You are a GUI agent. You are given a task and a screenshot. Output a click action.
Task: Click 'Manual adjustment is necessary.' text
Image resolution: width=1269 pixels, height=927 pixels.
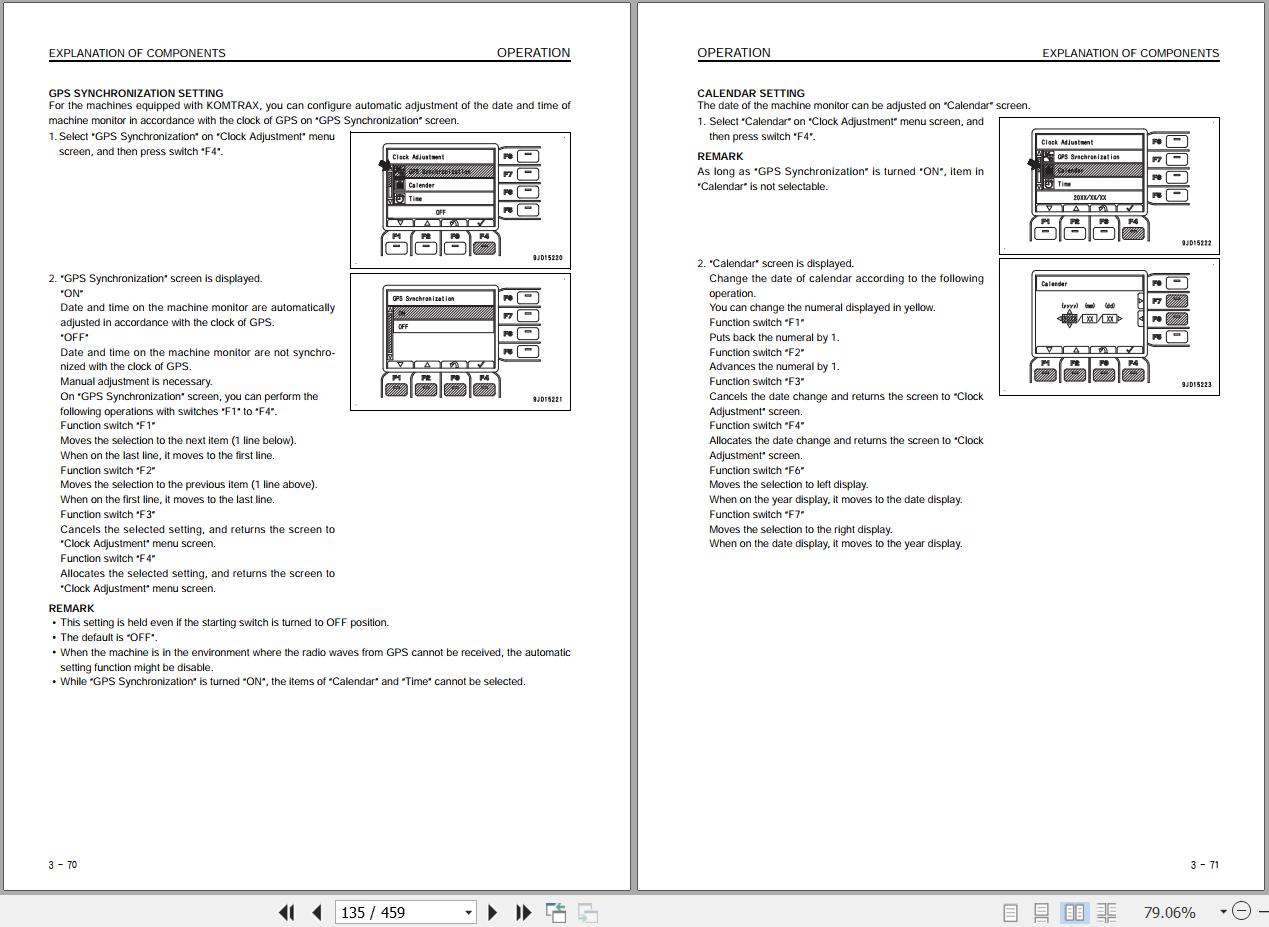136,381
